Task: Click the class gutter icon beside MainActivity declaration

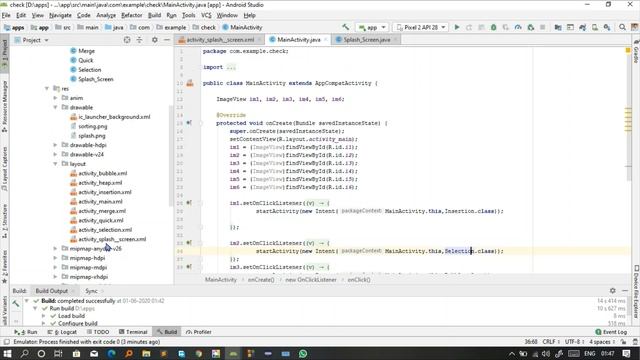Action: click(x=190, y=83)
